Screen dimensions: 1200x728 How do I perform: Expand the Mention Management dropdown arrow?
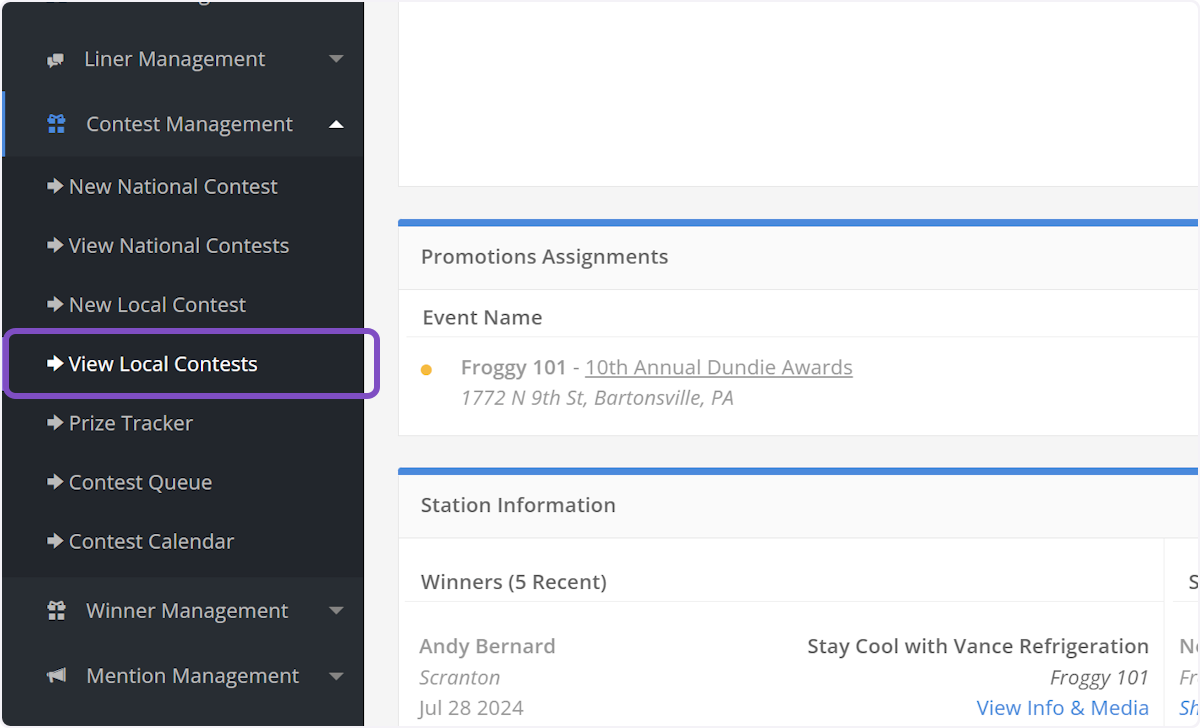pyautogui.click(x=336, y=676)
